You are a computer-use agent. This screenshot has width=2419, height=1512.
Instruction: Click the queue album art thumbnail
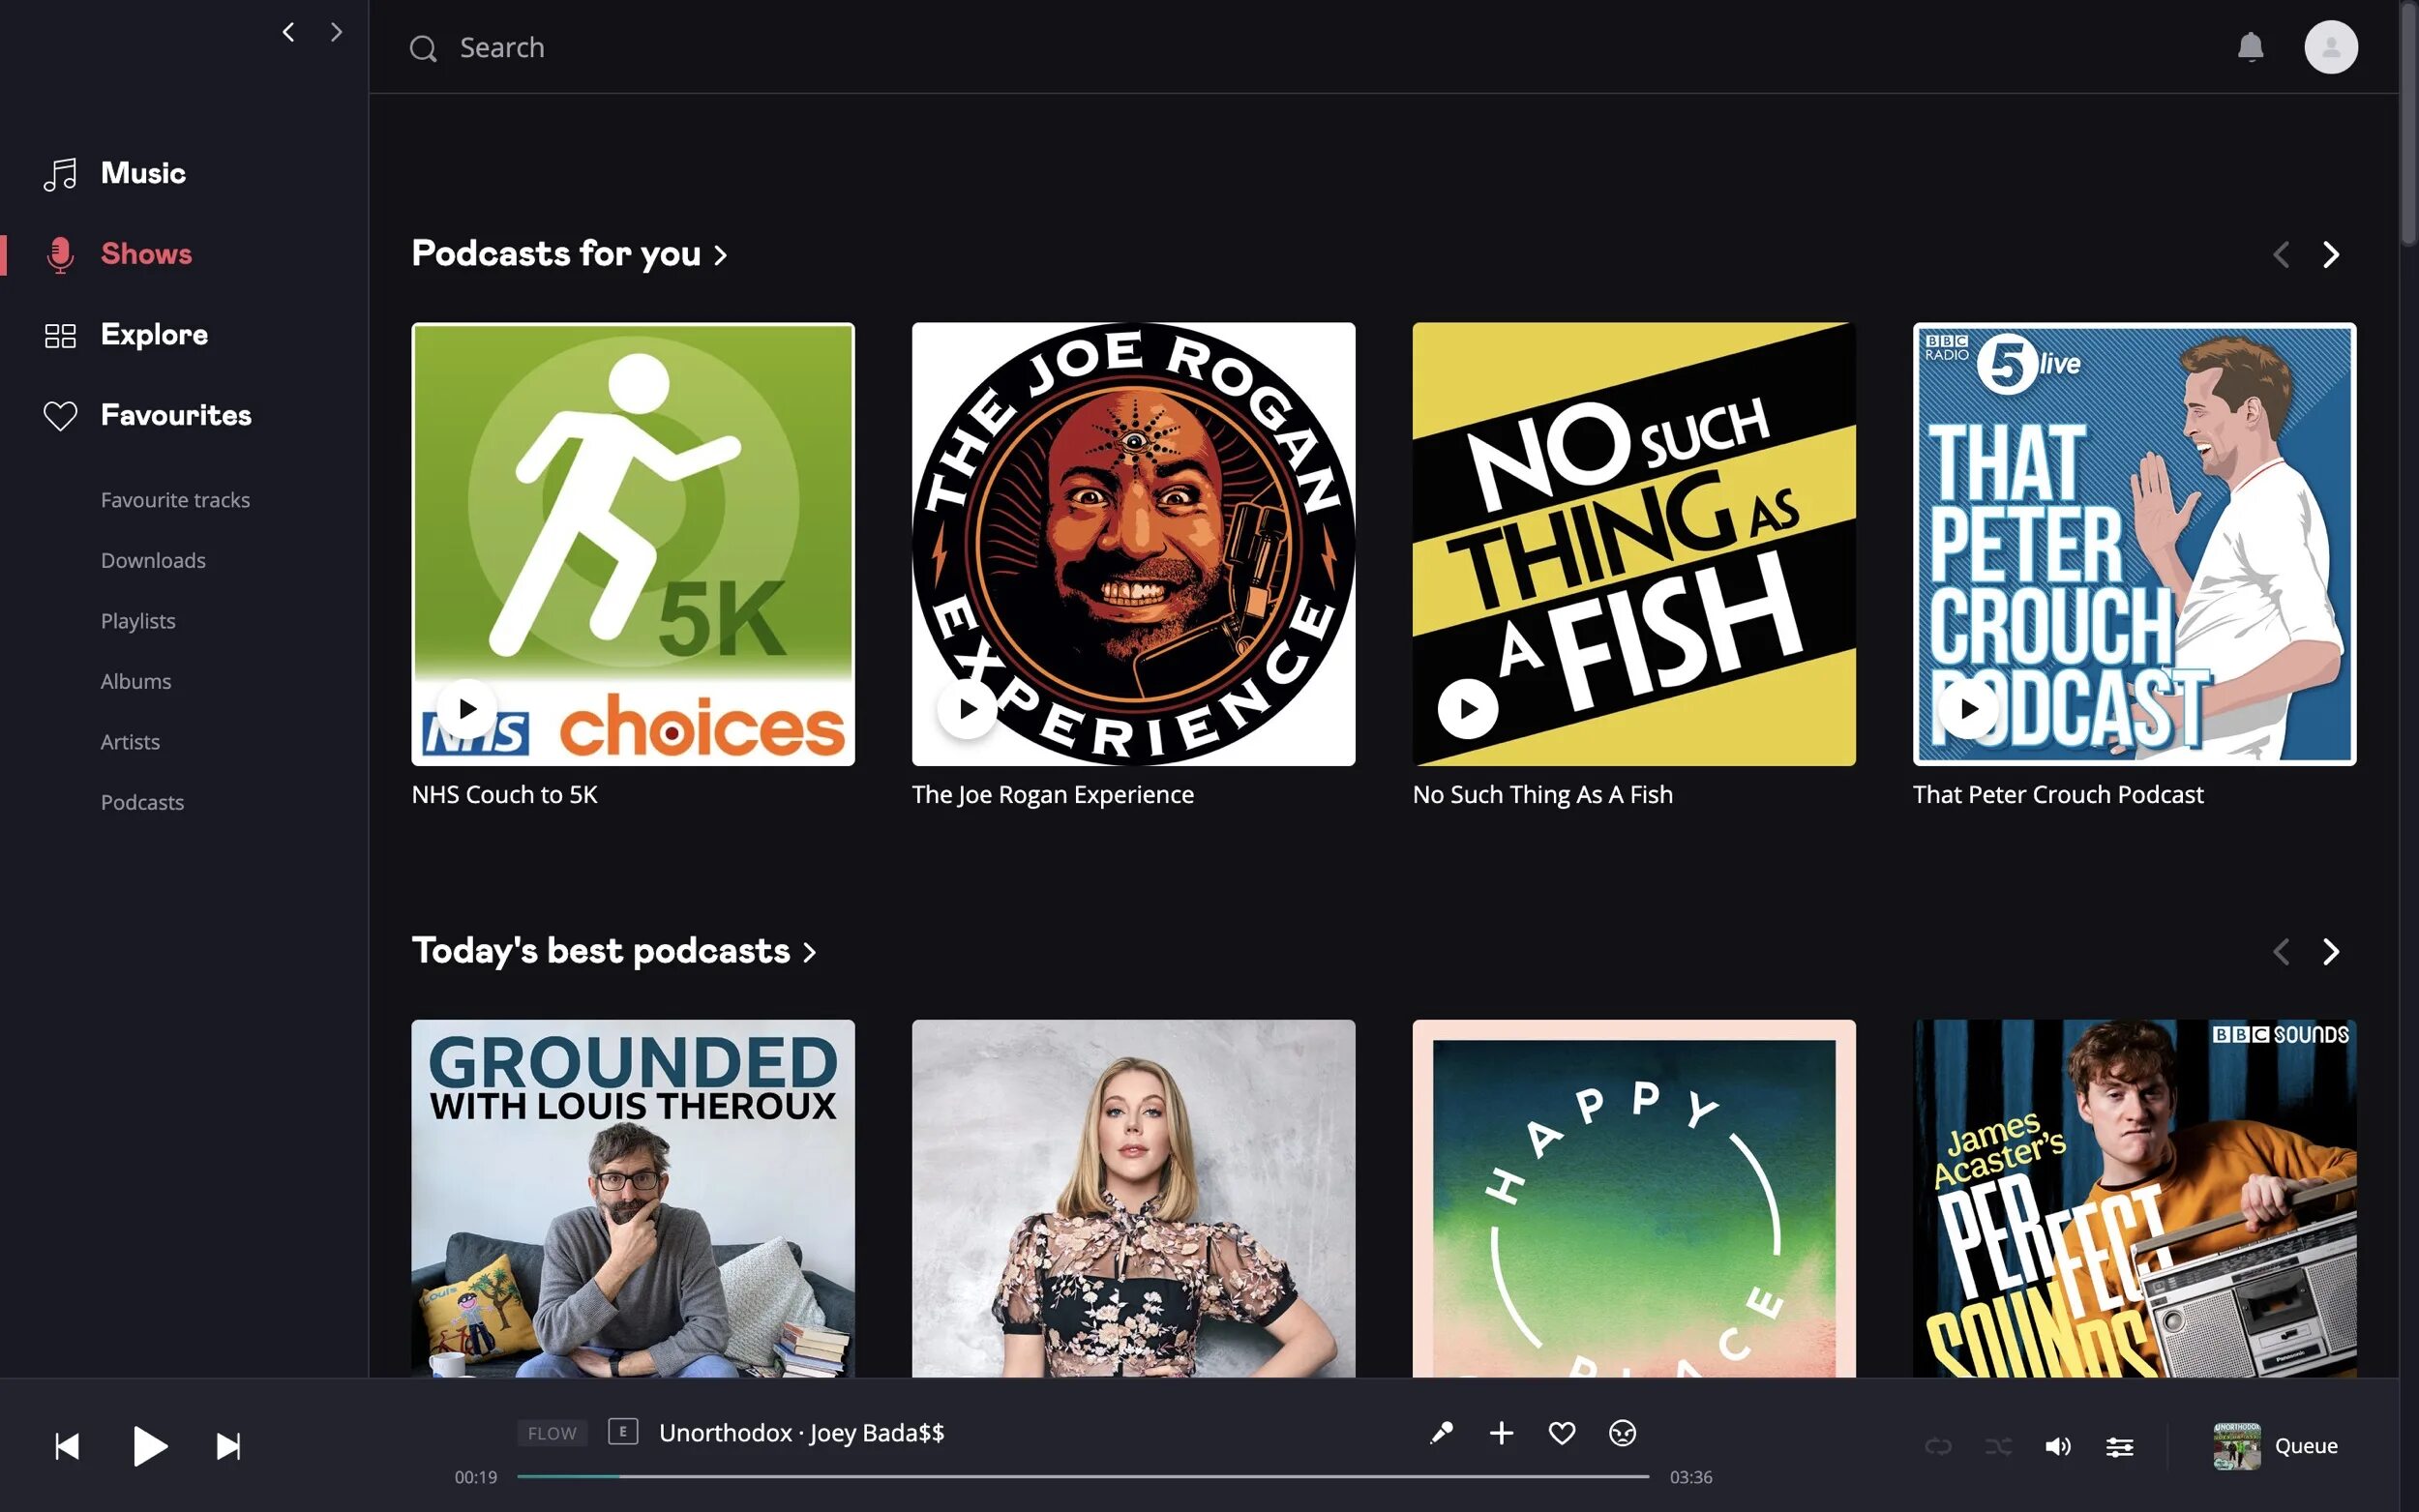tap(2237, 1446)
